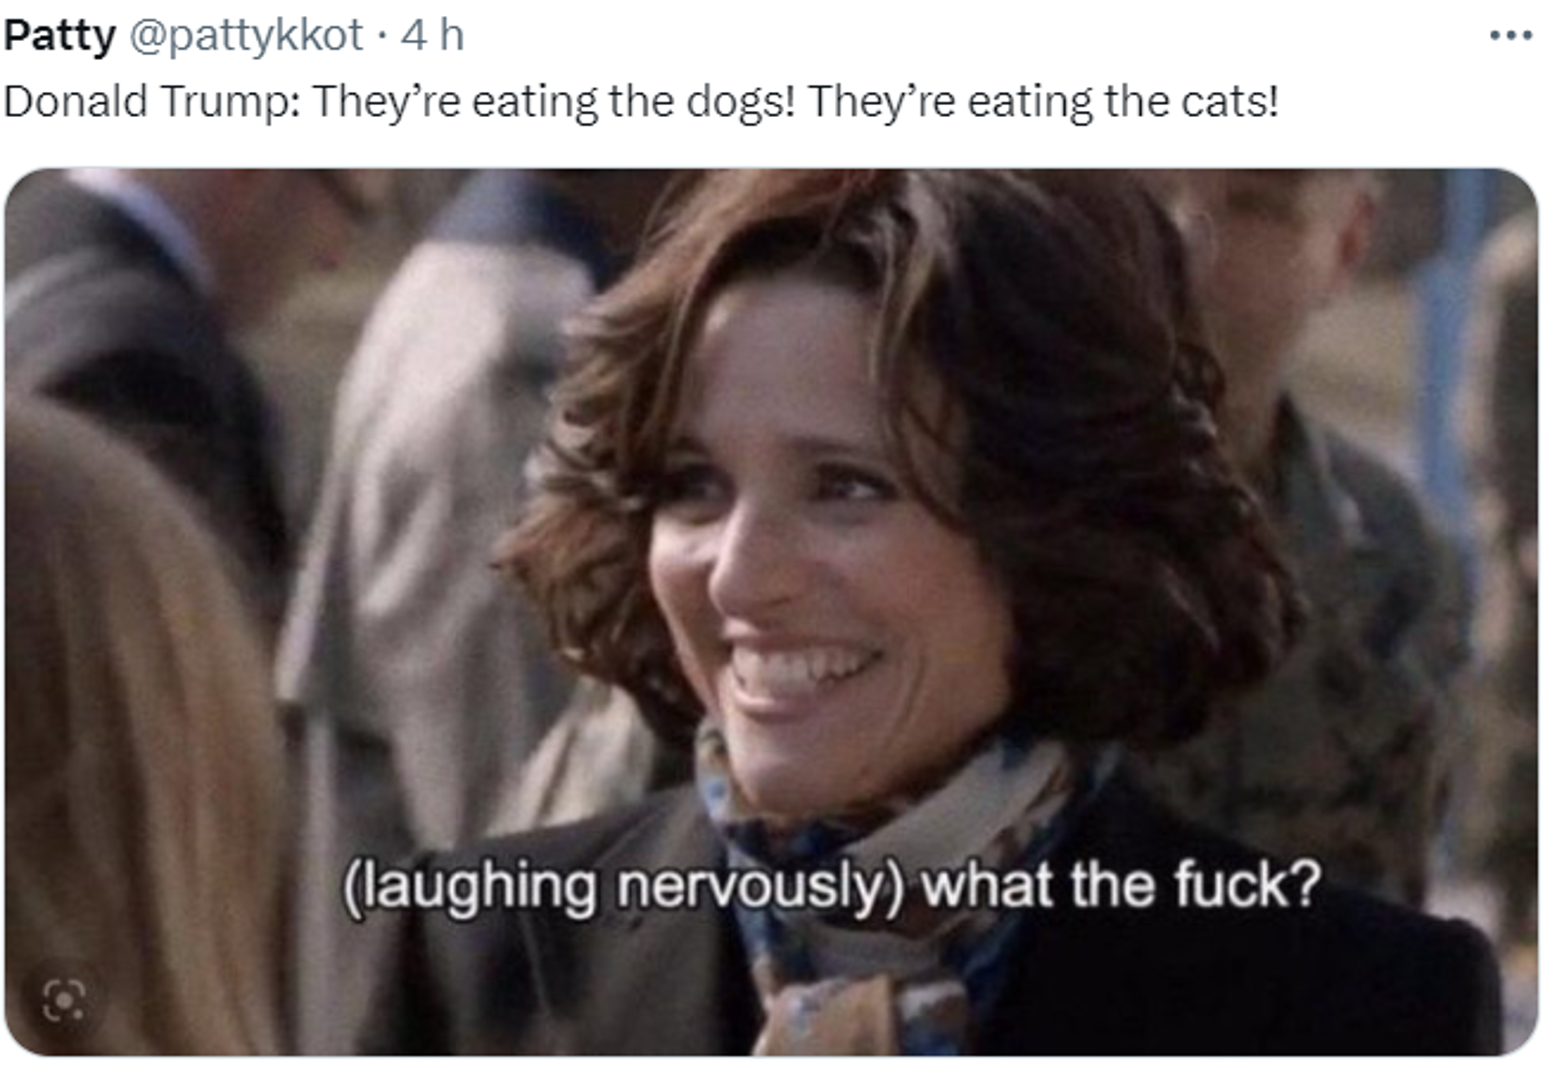Viewport: 1550px width, 1080px height.
Task: Click the woman's black coat shoulder
Action: click(1250, 960)
